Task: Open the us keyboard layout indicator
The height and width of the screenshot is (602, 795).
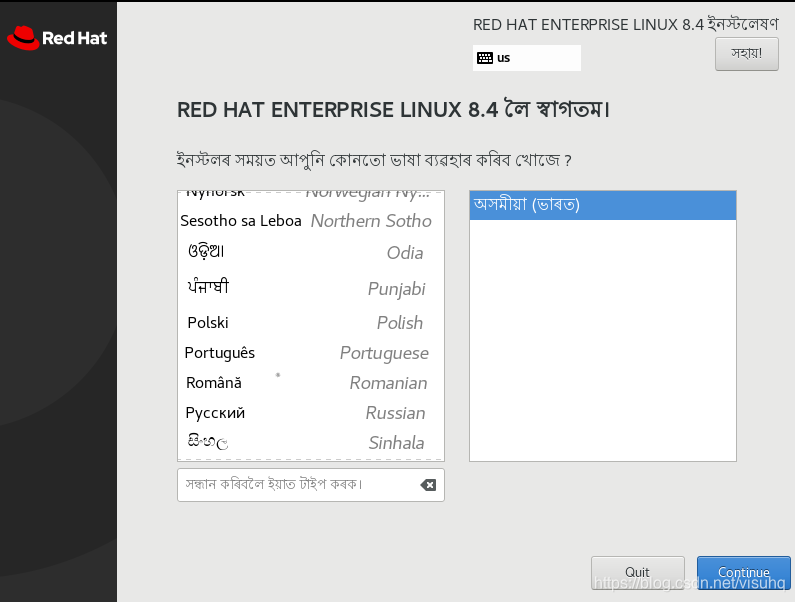Action: point(527,58)
